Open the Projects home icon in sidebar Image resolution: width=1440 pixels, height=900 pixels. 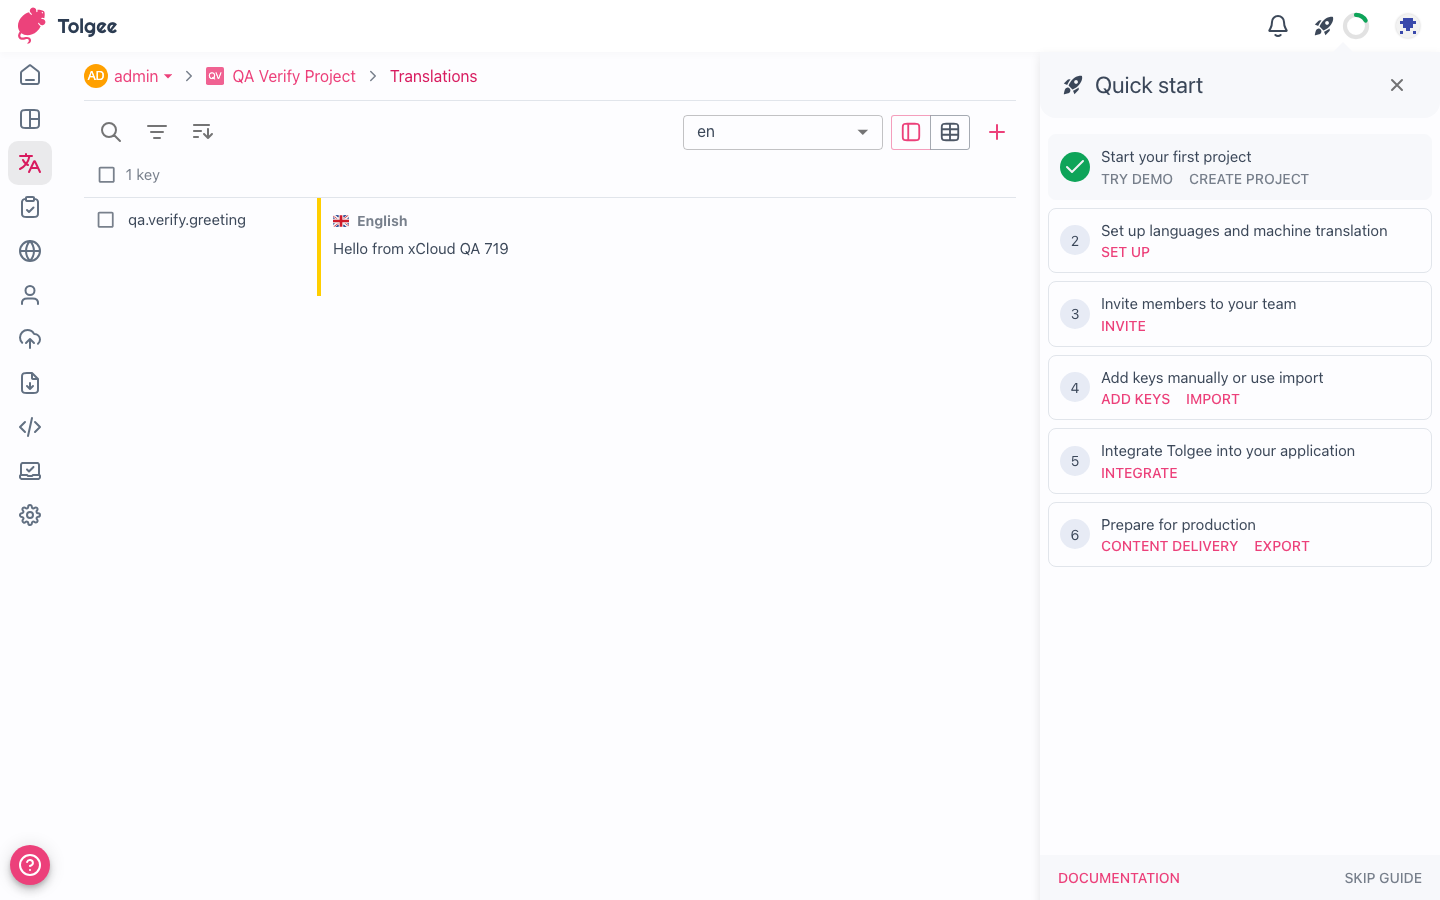coord(30,75)
